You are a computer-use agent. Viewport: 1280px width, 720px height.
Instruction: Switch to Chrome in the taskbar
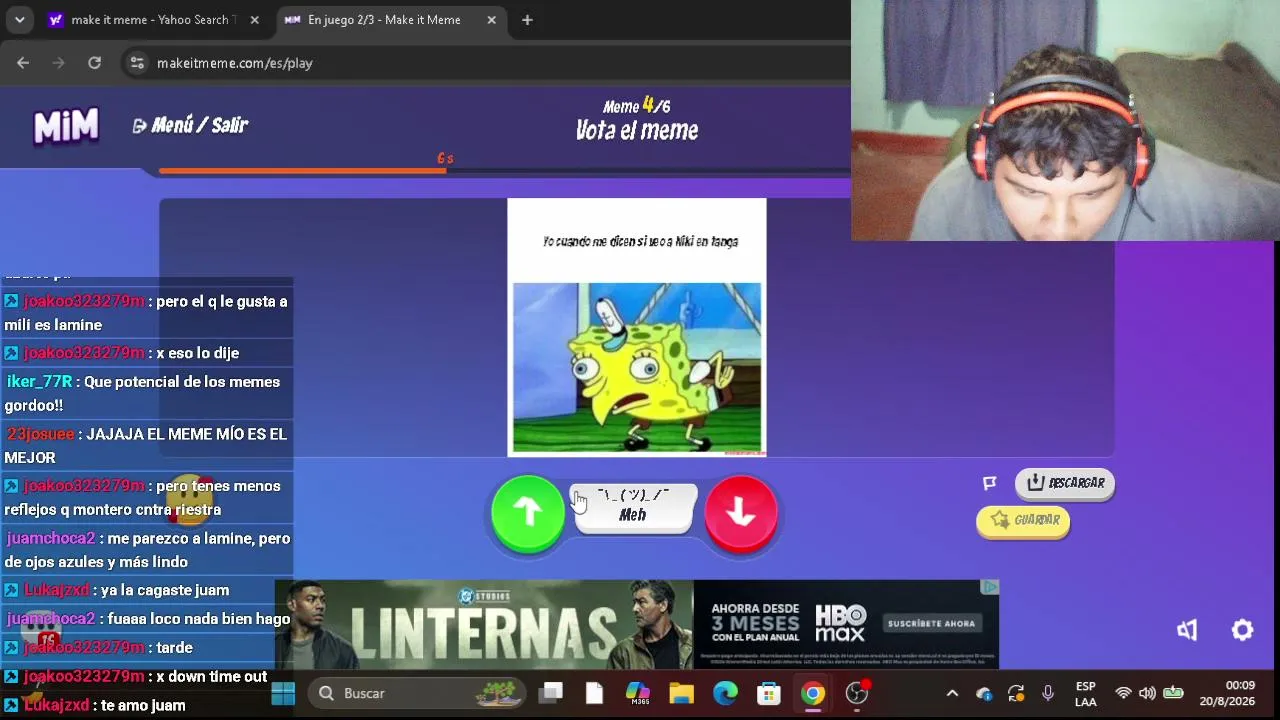coord(812,693)
